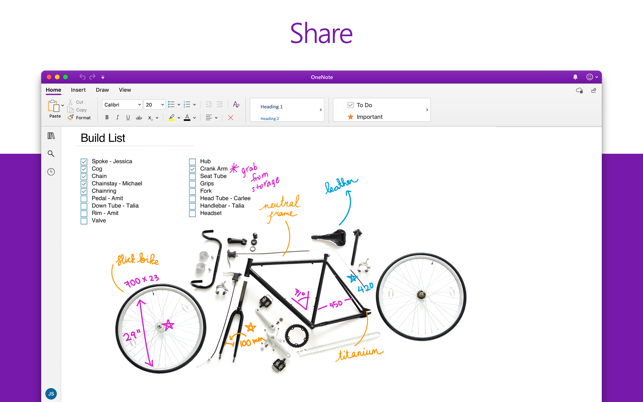
Task: Apply yellow text highlight color
Action: [171, 118]
